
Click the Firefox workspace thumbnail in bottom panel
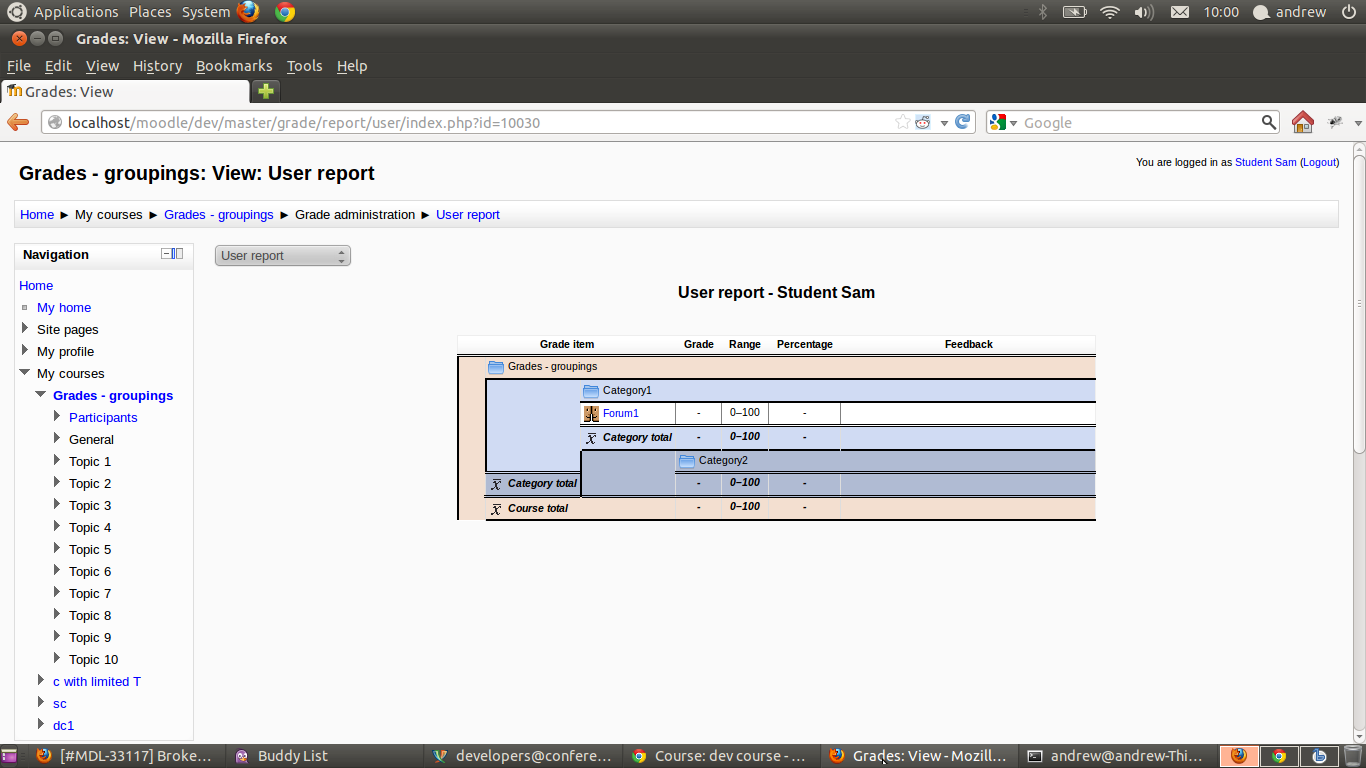1239,756
